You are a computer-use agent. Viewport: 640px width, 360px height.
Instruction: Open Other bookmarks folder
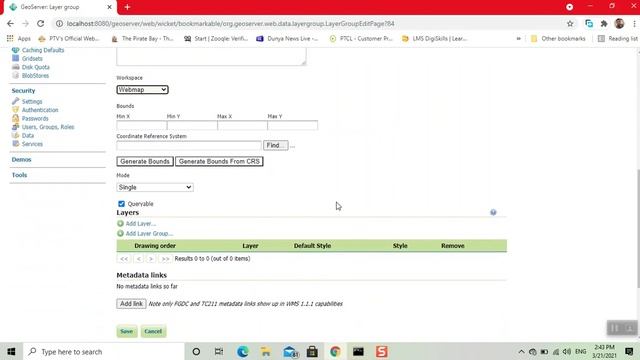tap(558, 38)
